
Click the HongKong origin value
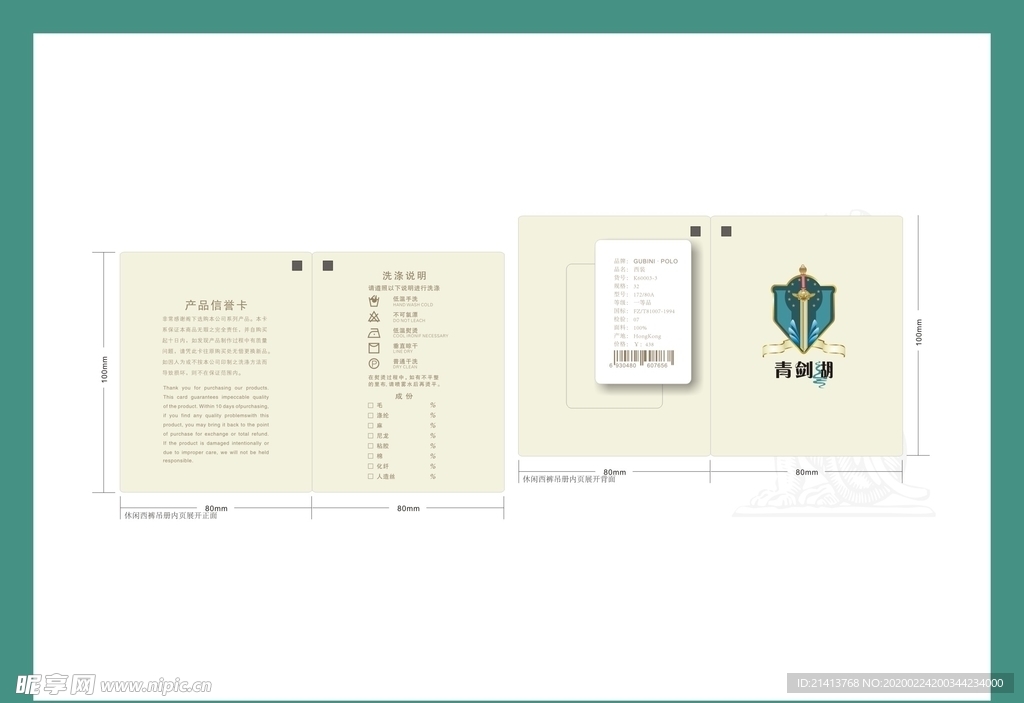pyautogui.click(x=647, y=336)
